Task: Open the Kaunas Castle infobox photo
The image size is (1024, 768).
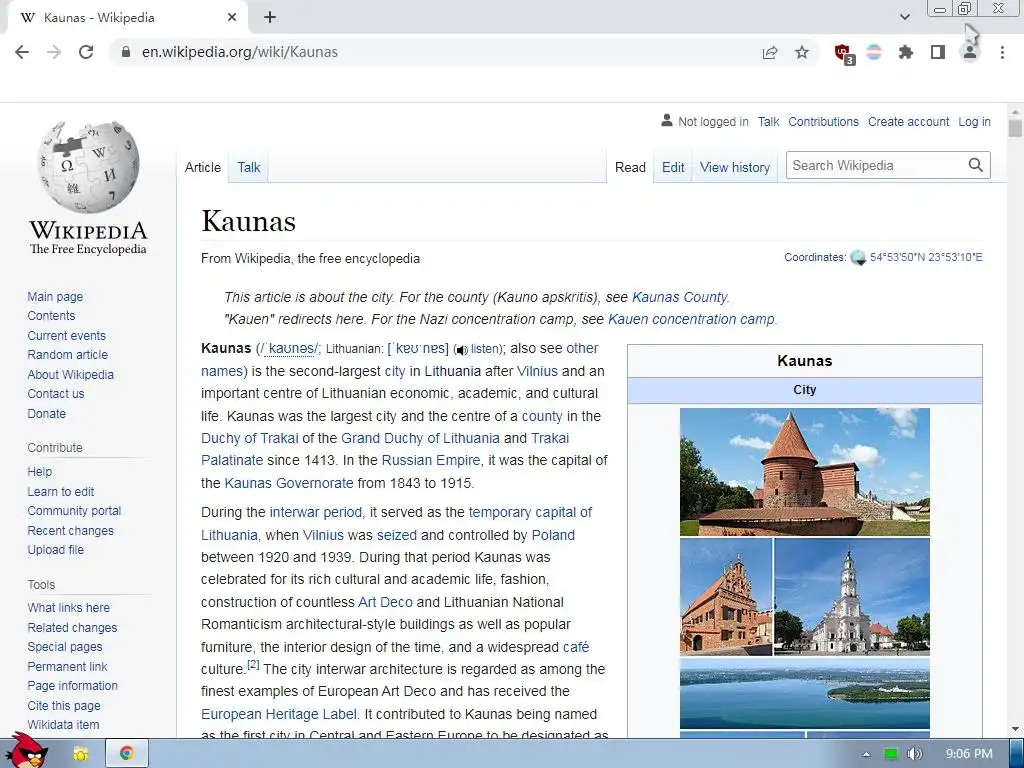Action: pyautogui.click(x=805, y=472)
